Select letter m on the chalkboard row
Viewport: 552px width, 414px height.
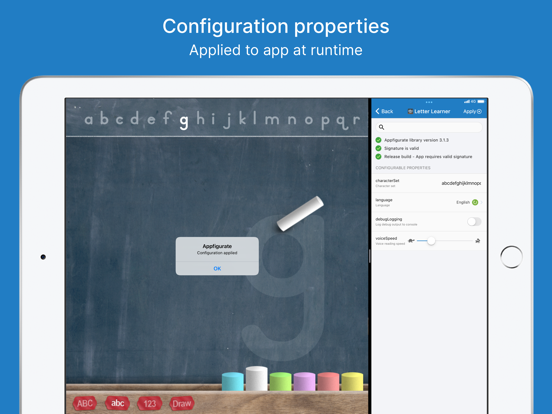tap(272, 120)
